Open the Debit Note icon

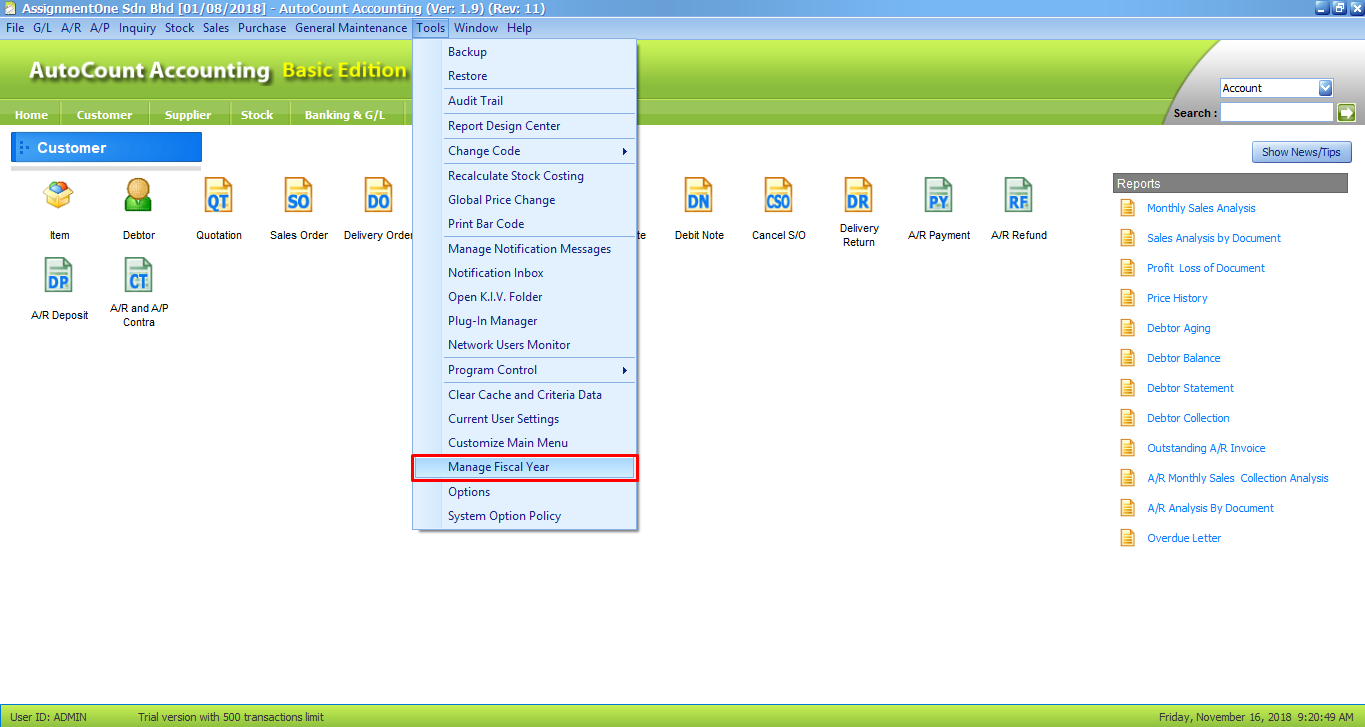pyautogui.click(x=698, y=195)
